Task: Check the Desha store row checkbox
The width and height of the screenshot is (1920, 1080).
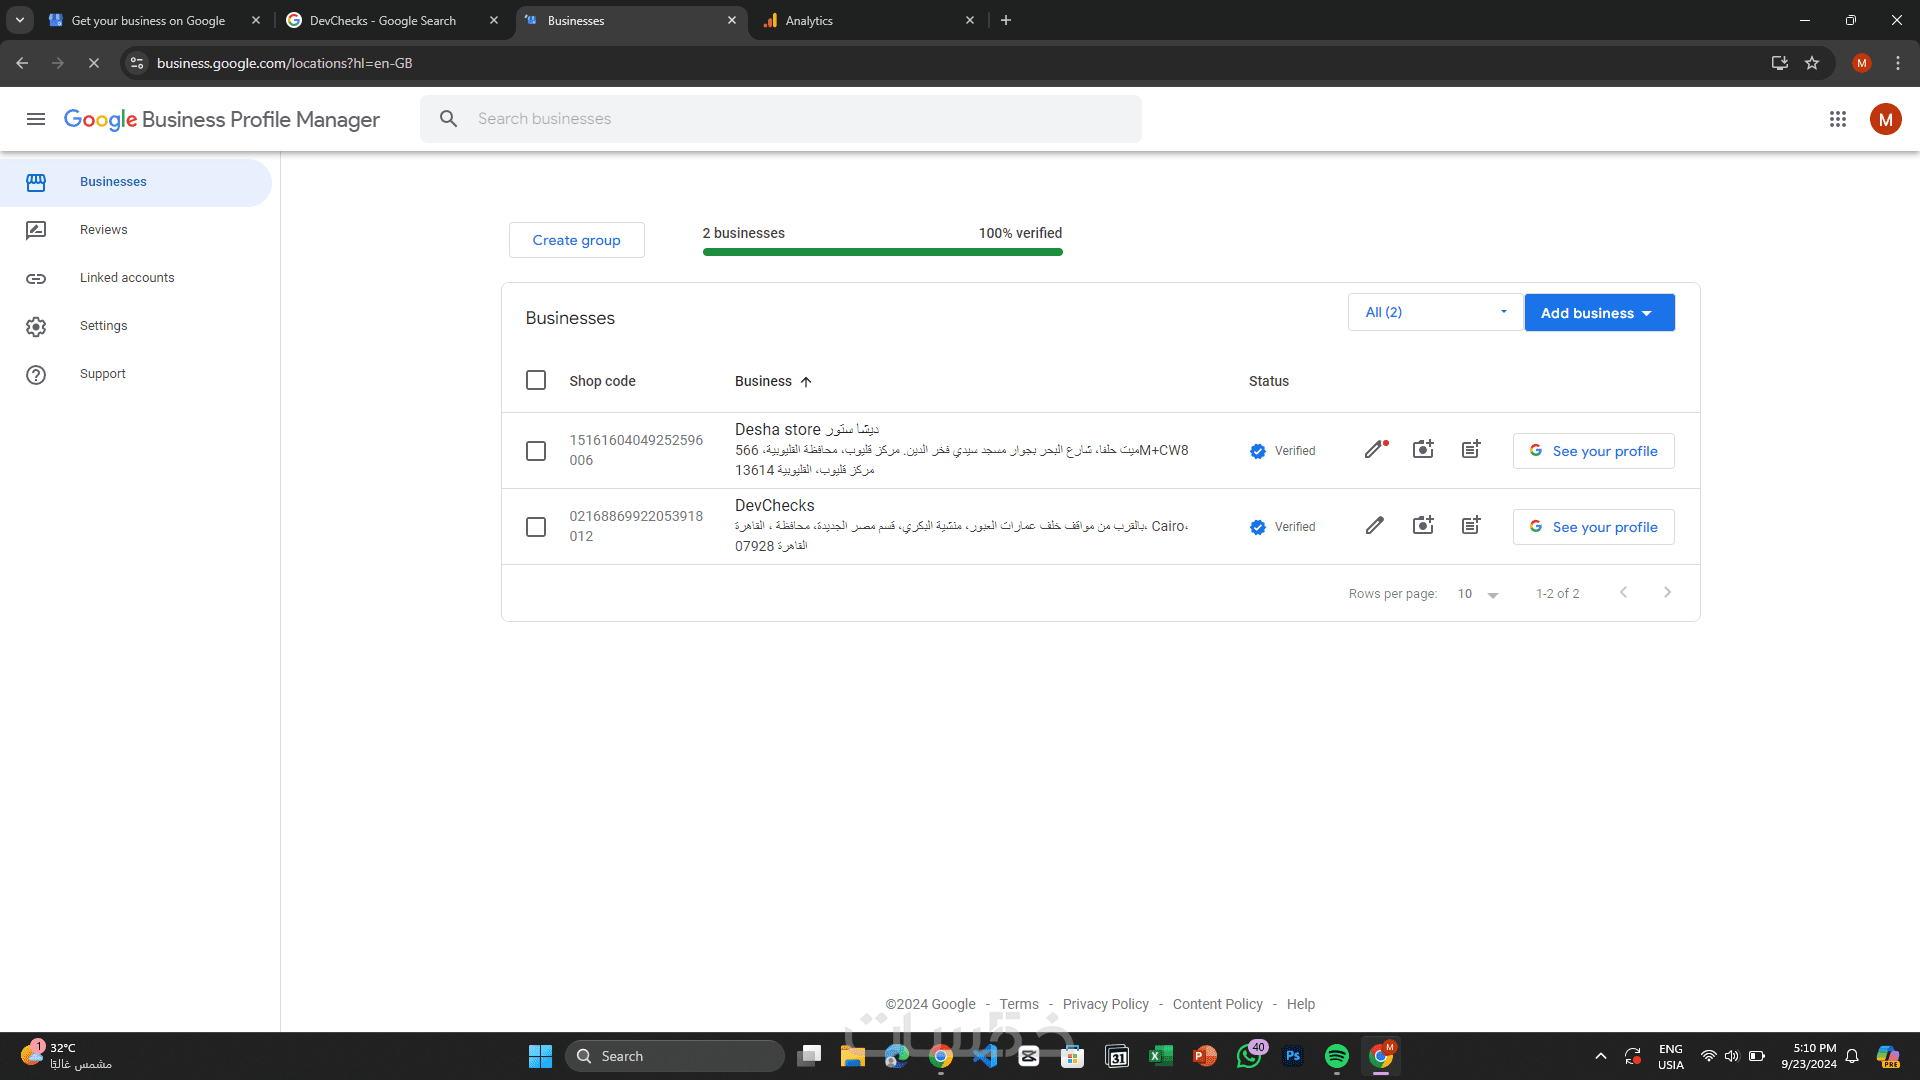Action: point(536,451)
